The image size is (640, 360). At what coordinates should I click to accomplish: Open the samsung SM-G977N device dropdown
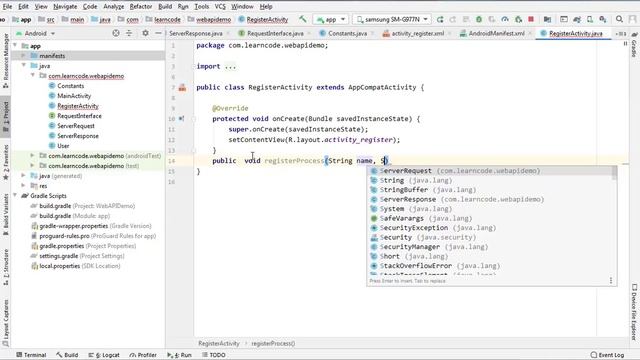click(392, 19)
